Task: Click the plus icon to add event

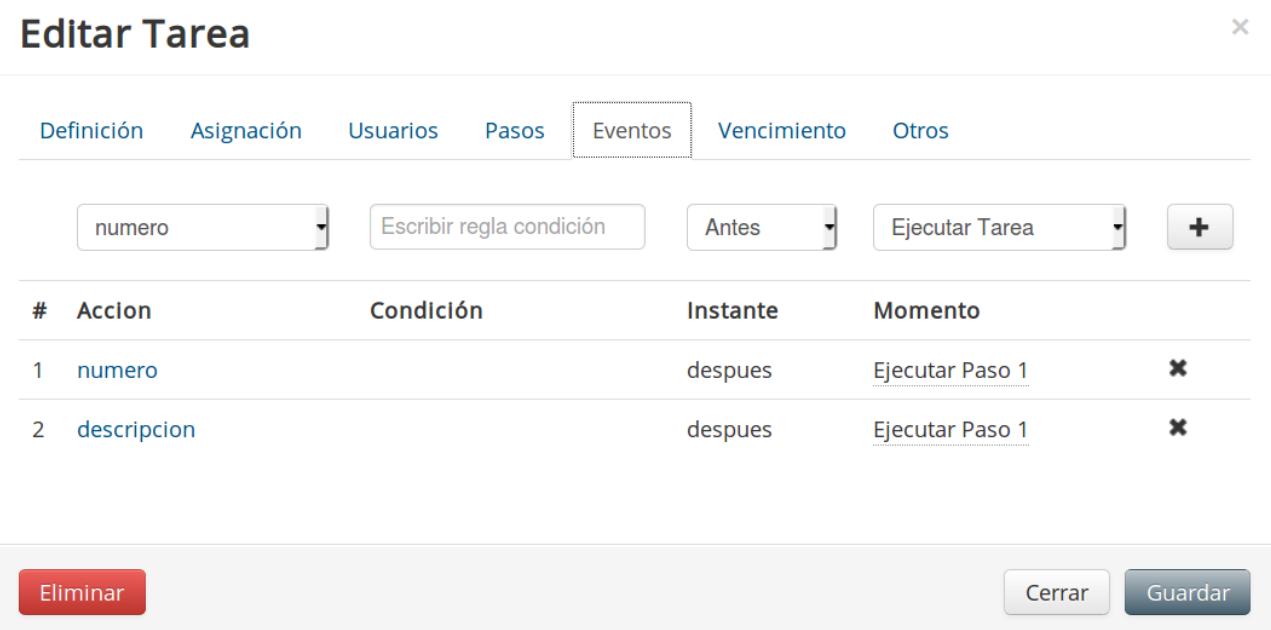Action: pos(1199,227)
